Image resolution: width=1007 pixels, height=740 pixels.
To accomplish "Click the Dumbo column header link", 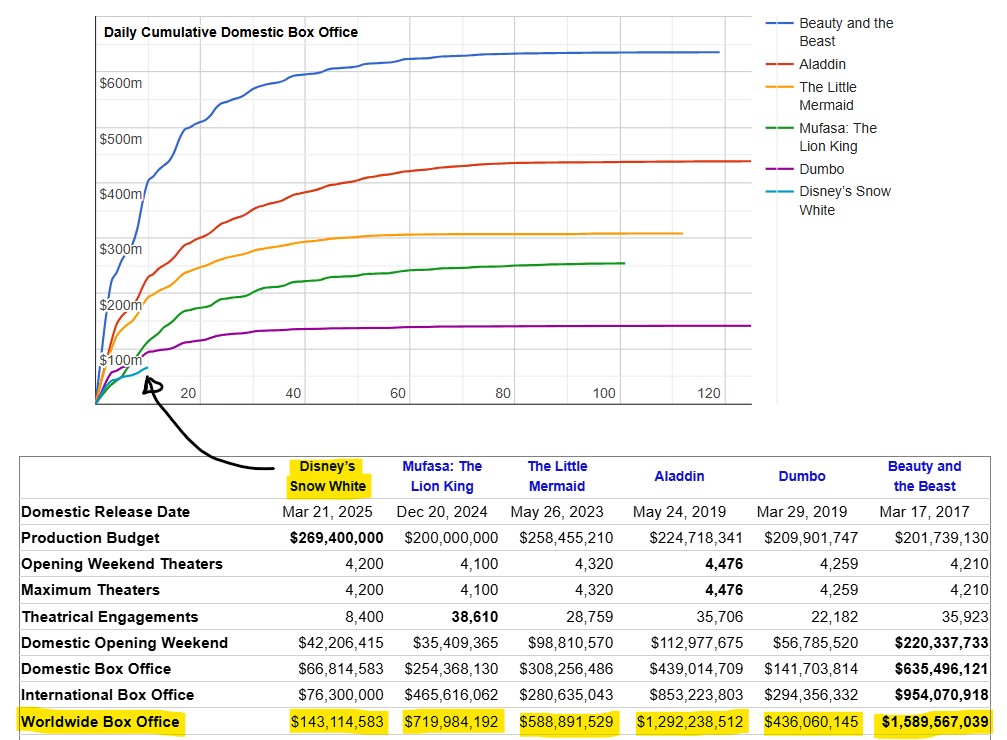I will tap(803, 477).
